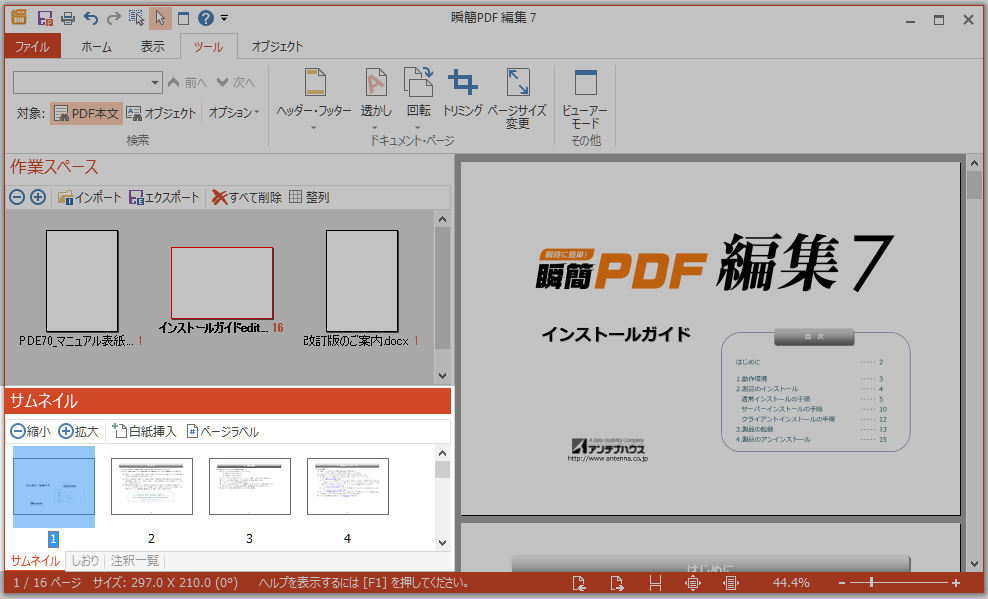Shrink workspace thumbnails with minus icon

point(17,197)
